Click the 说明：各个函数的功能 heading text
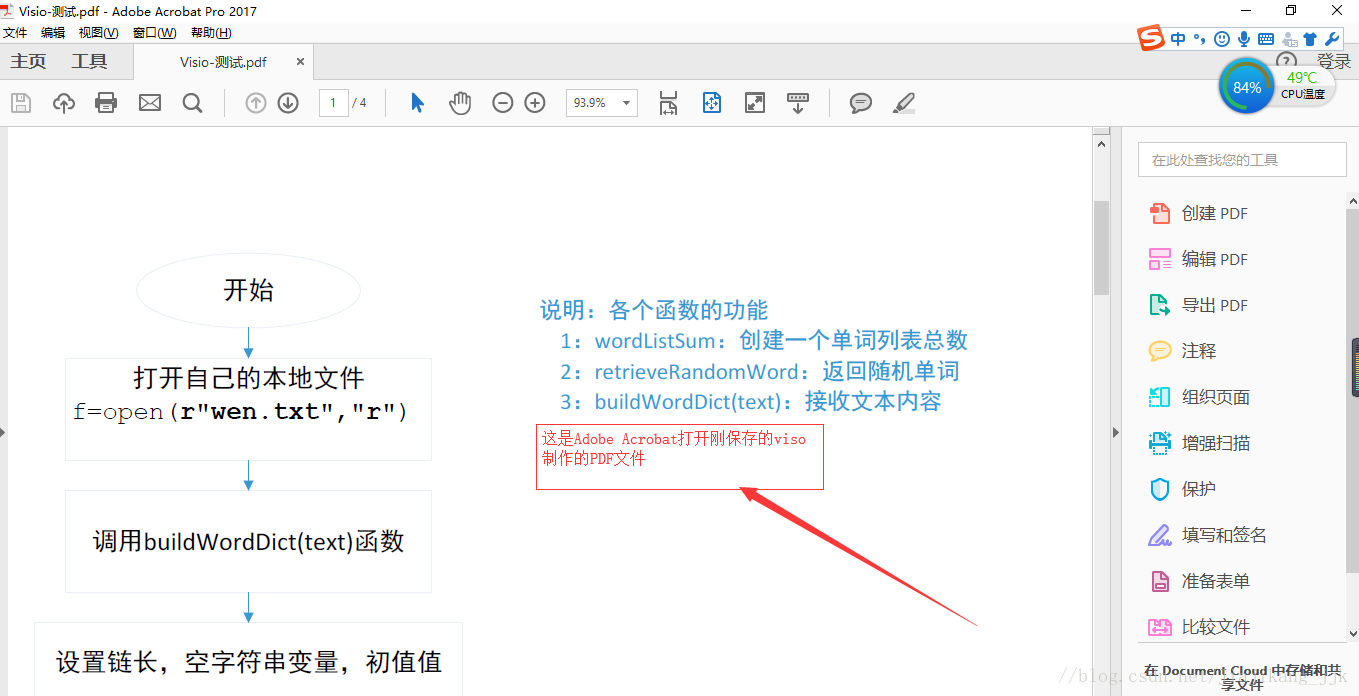The image size is (1359, 696). [x=655, y=310]
